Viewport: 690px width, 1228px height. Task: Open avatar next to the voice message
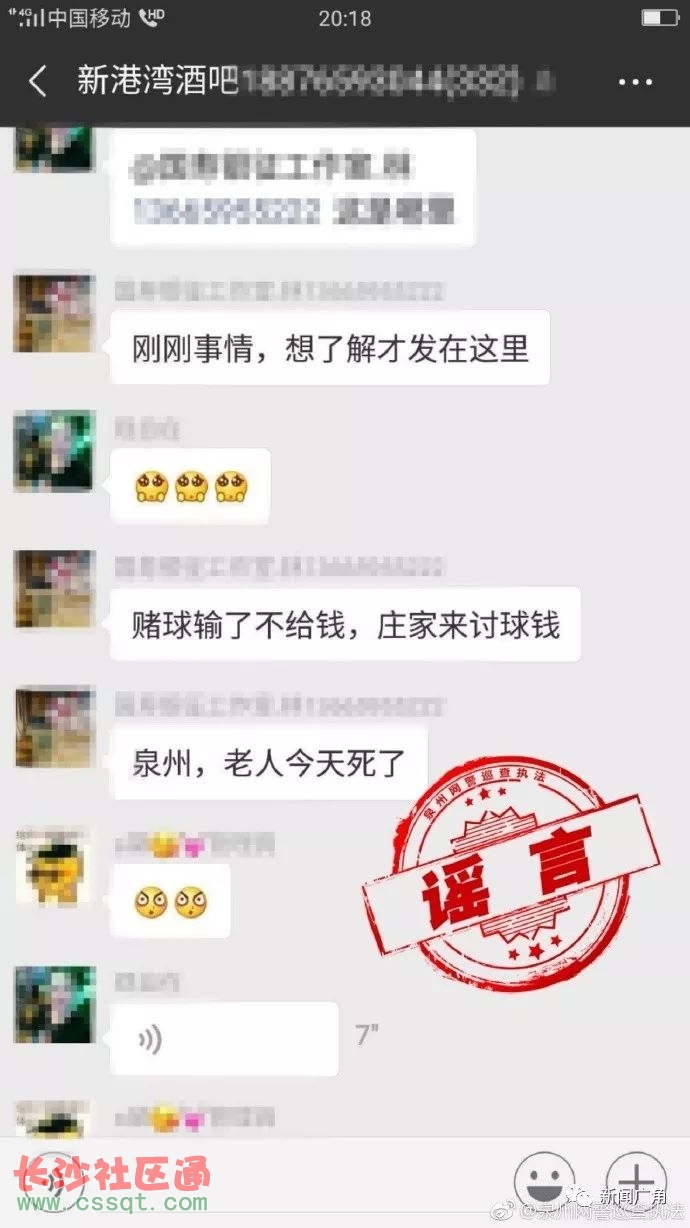click(x=53, y=1004)
